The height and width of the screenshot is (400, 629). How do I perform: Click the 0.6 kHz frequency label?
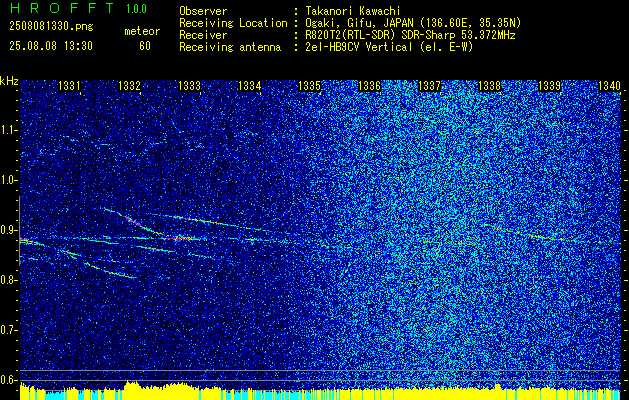[x=9, y=380]
